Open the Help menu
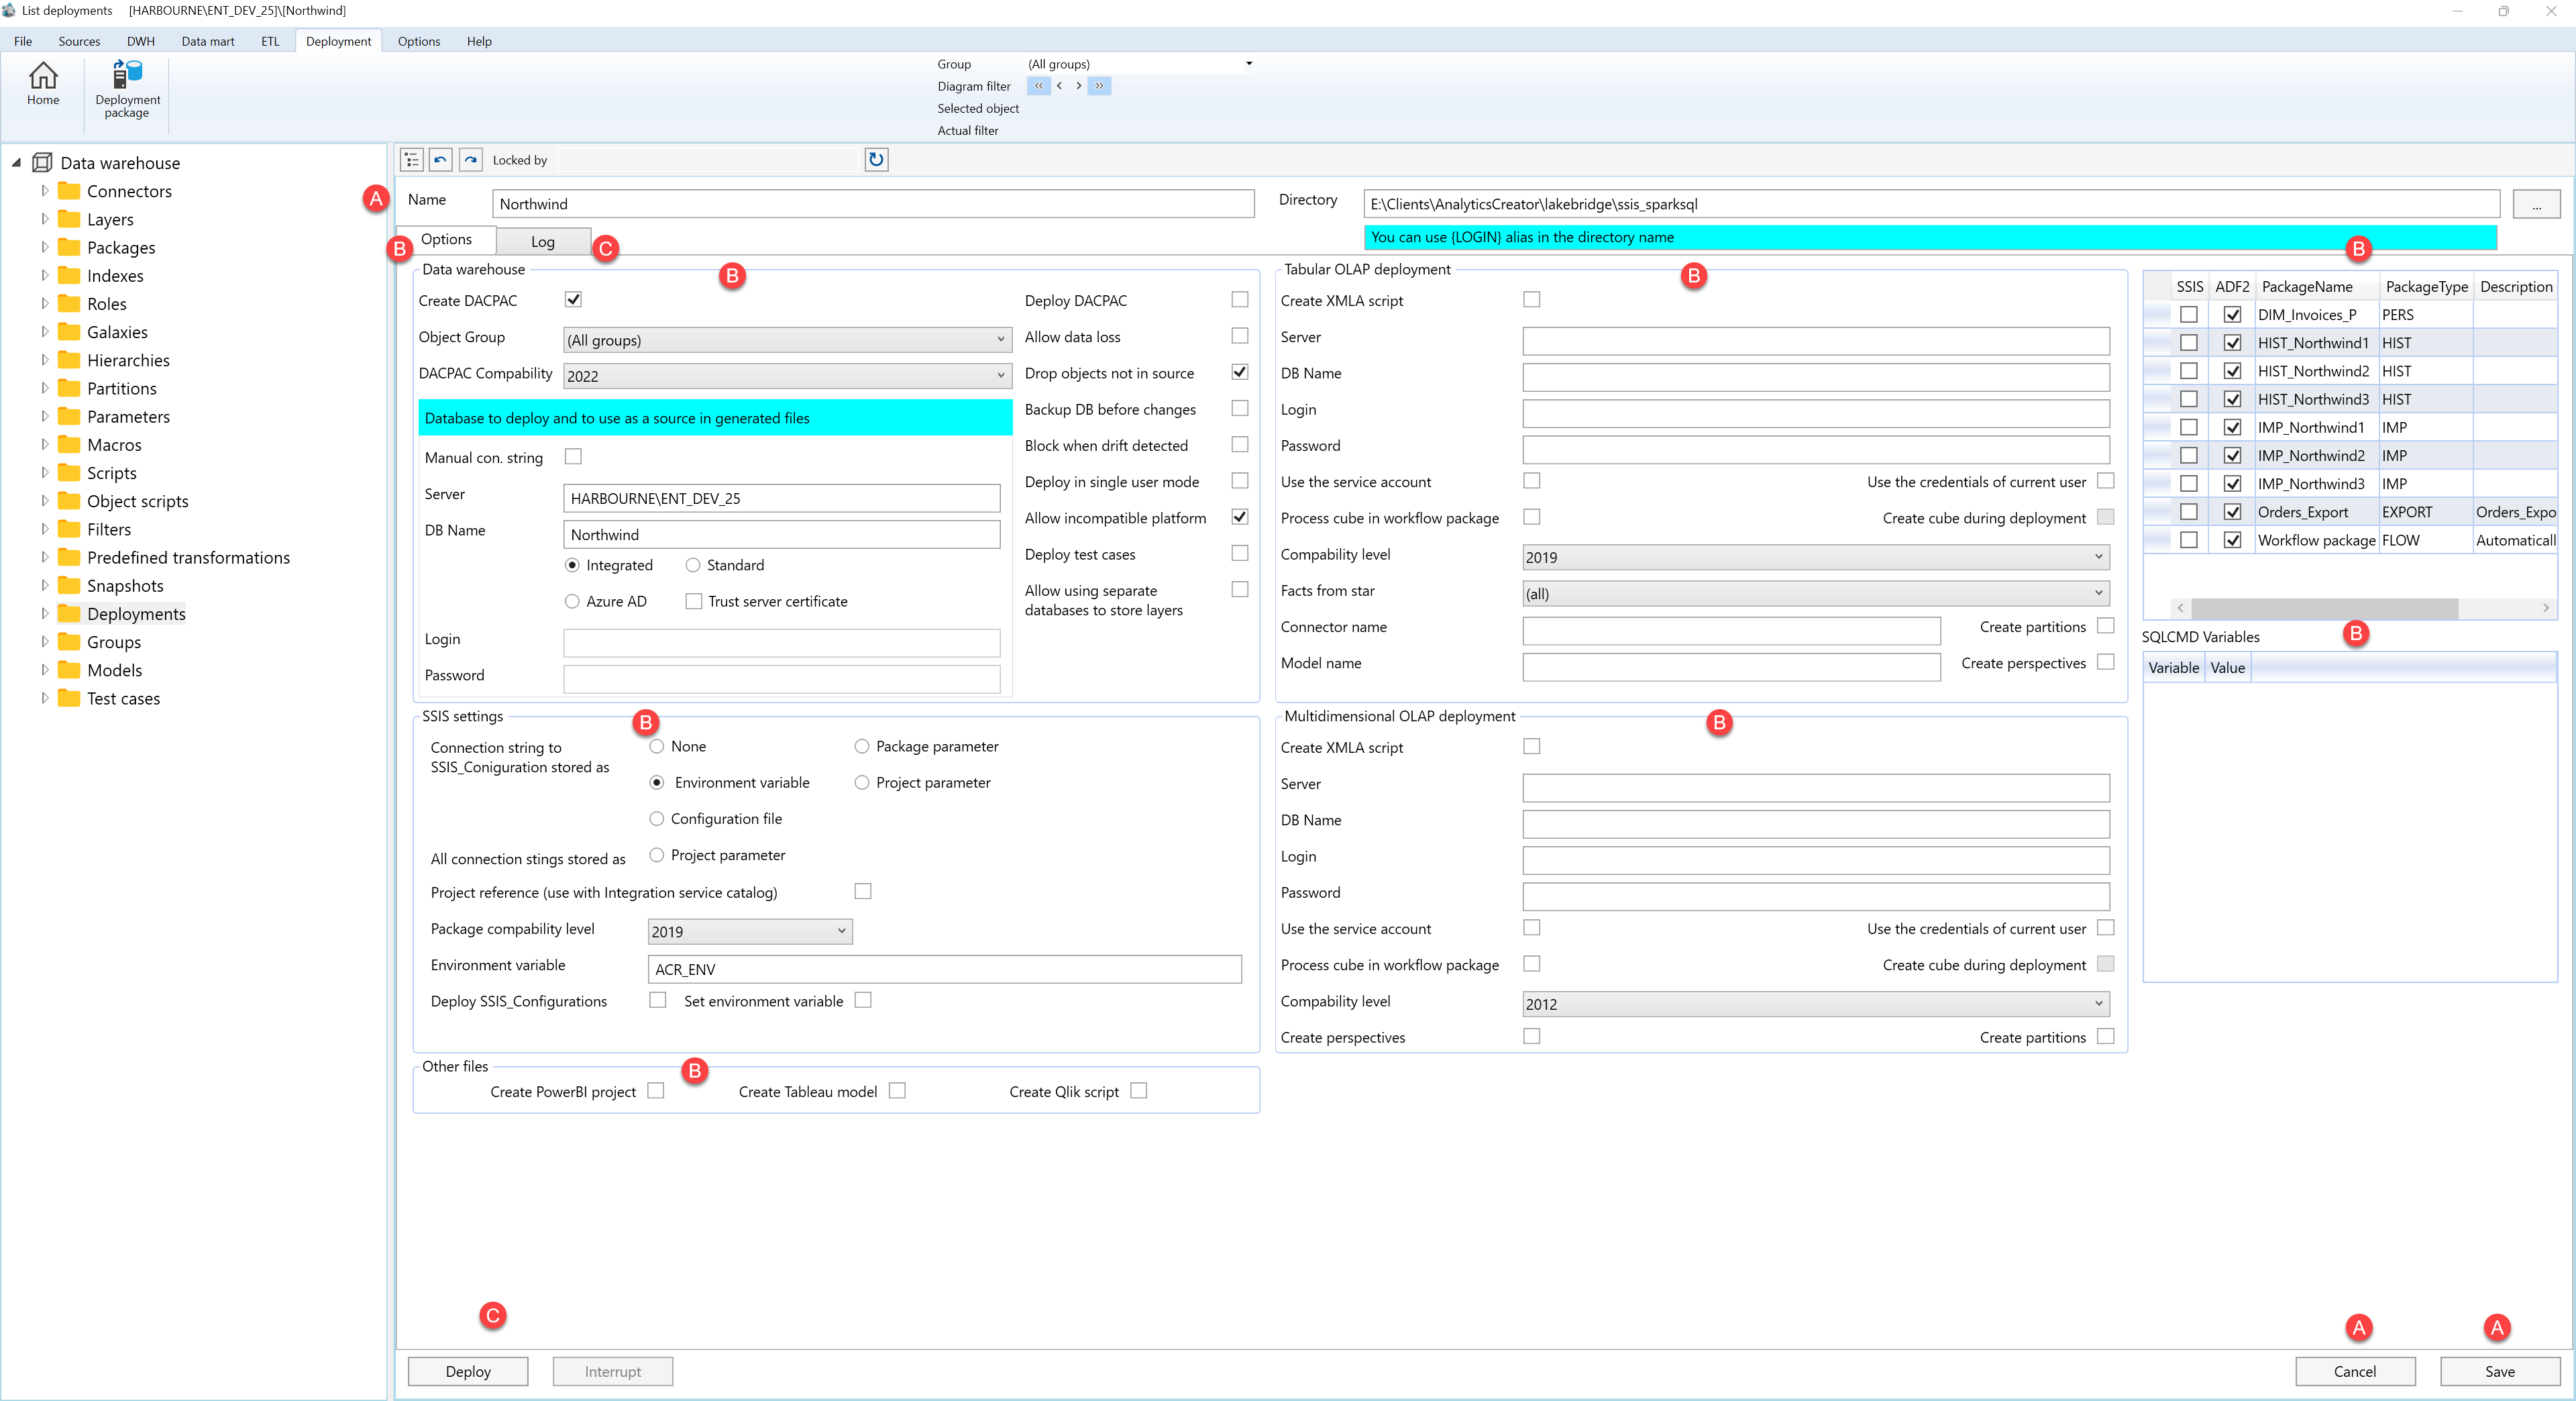2576x1401 pixels. click(479, 41)
